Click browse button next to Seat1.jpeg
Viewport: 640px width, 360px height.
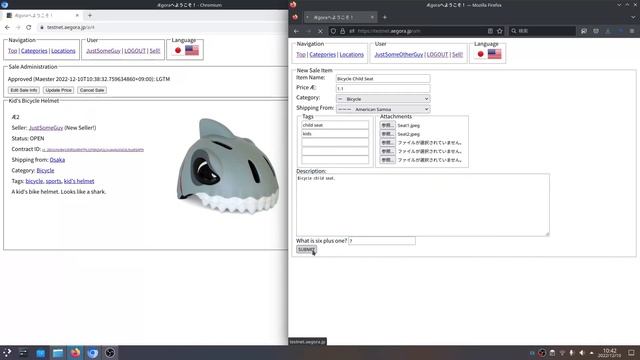click(x=387, y=125)
